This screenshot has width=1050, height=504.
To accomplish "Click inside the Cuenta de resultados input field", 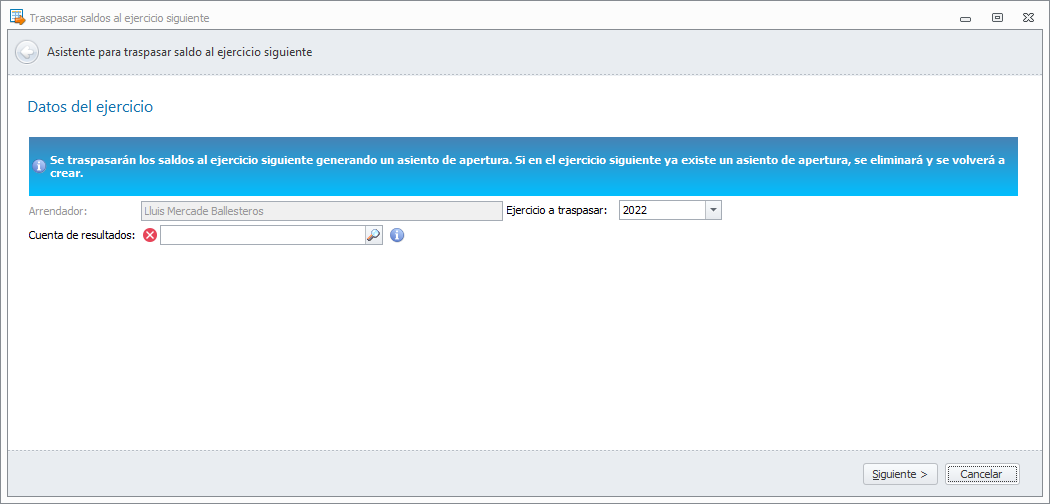I will pos(262,235).
